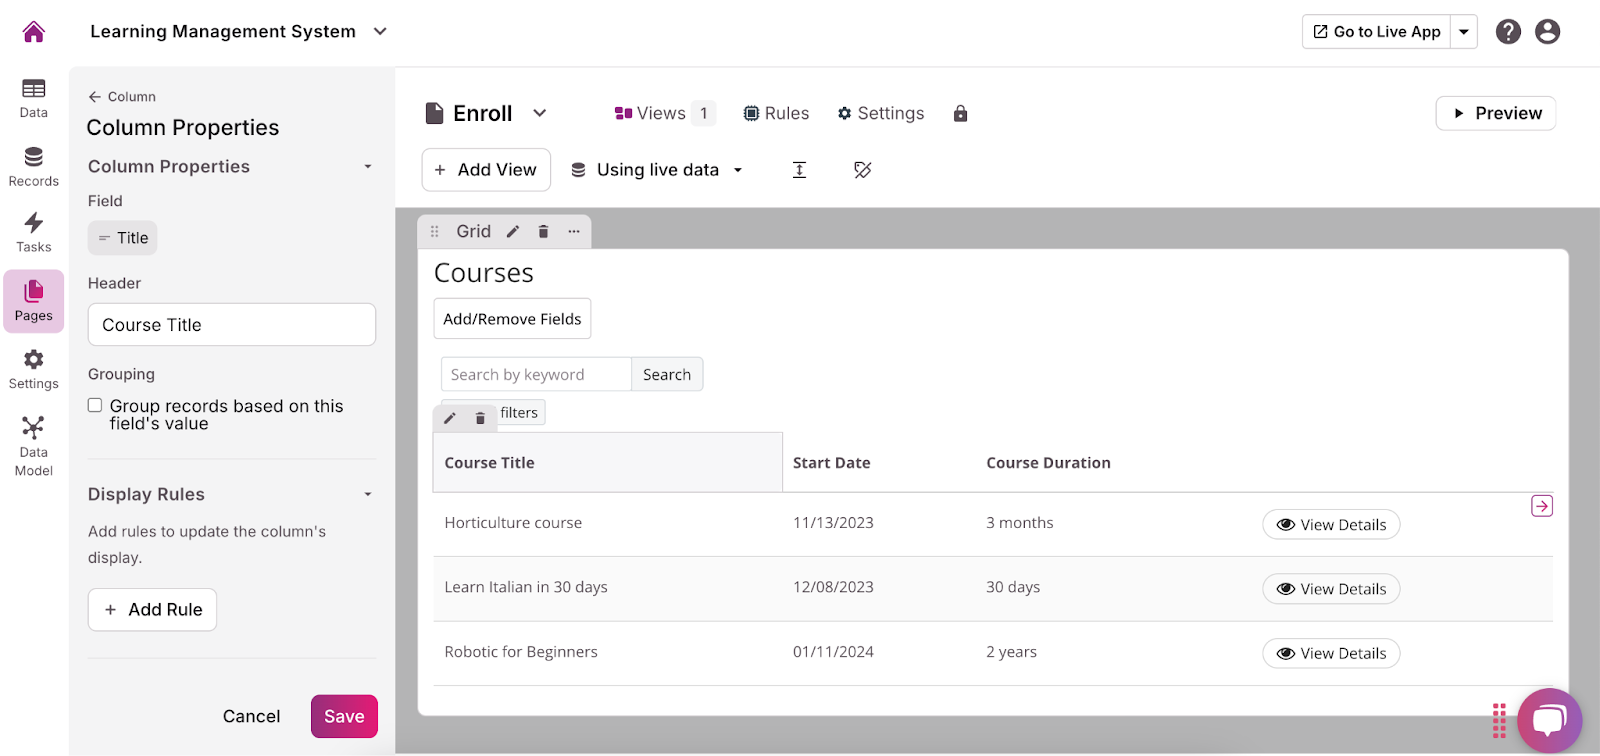Delete the Grid view using trash icon
1600x756 pixels.
coord(543,232)
